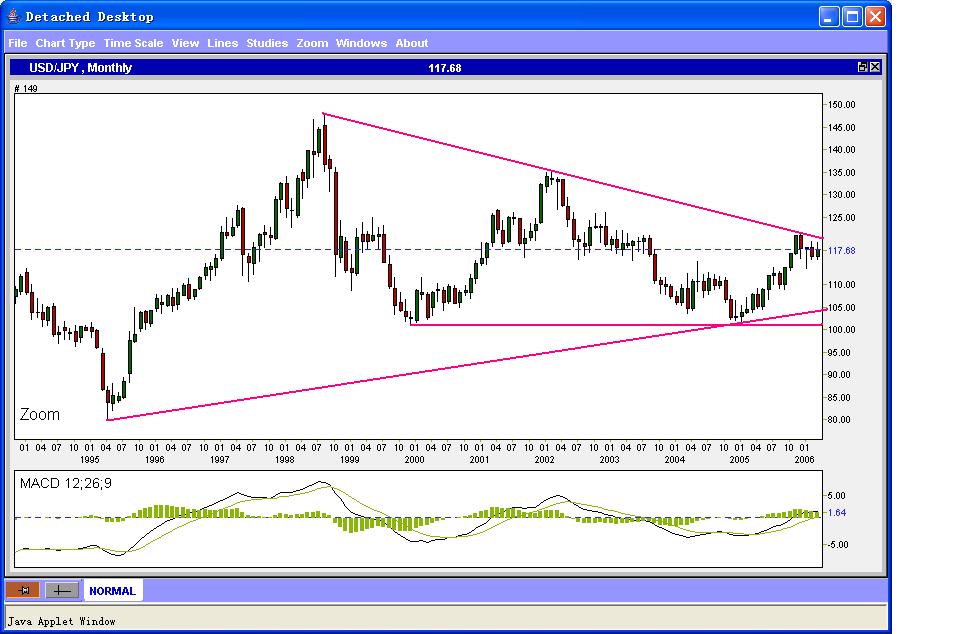
Task: Open the Time Scale menu
Action: pos(131,43)
